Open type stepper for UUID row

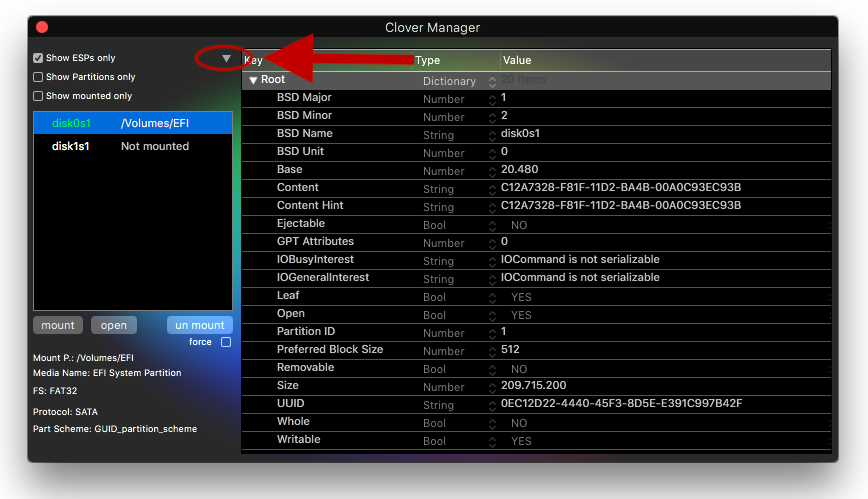click(492, 405)
